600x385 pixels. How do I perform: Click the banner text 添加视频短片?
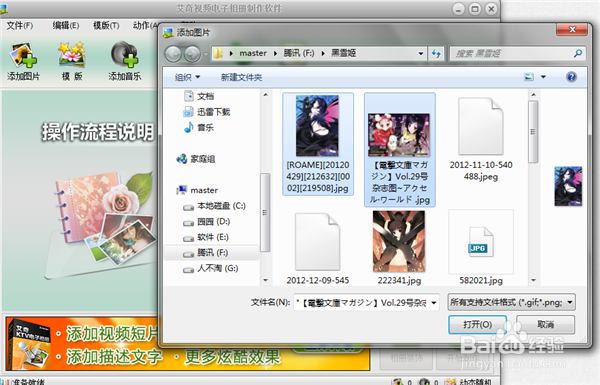tap(112, 333)
